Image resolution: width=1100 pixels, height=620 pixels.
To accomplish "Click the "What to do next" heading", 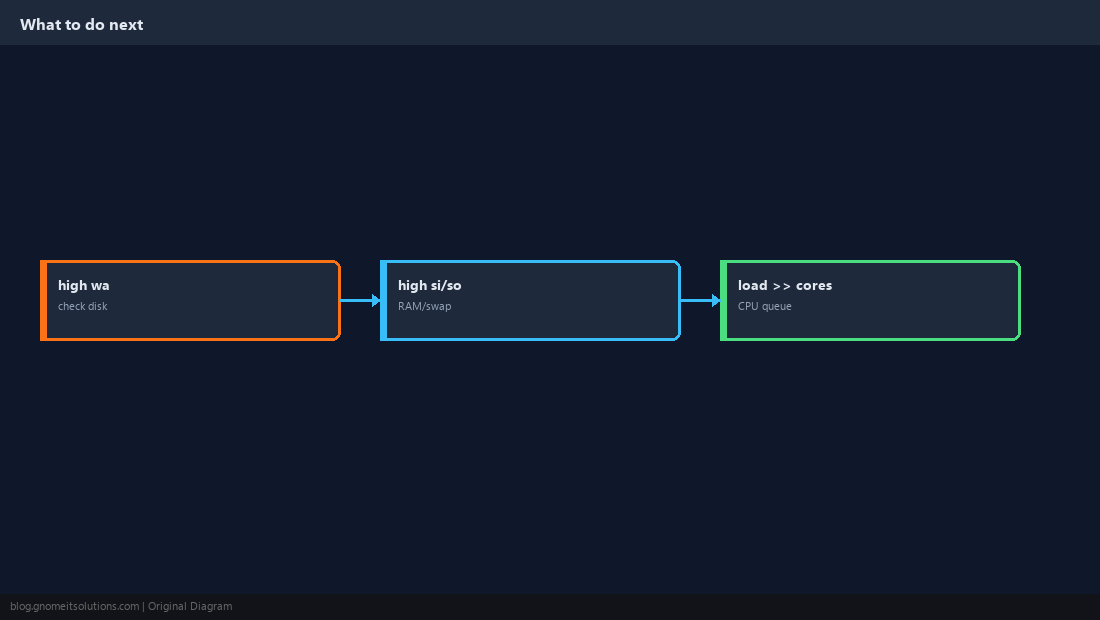I will point(81,25).
